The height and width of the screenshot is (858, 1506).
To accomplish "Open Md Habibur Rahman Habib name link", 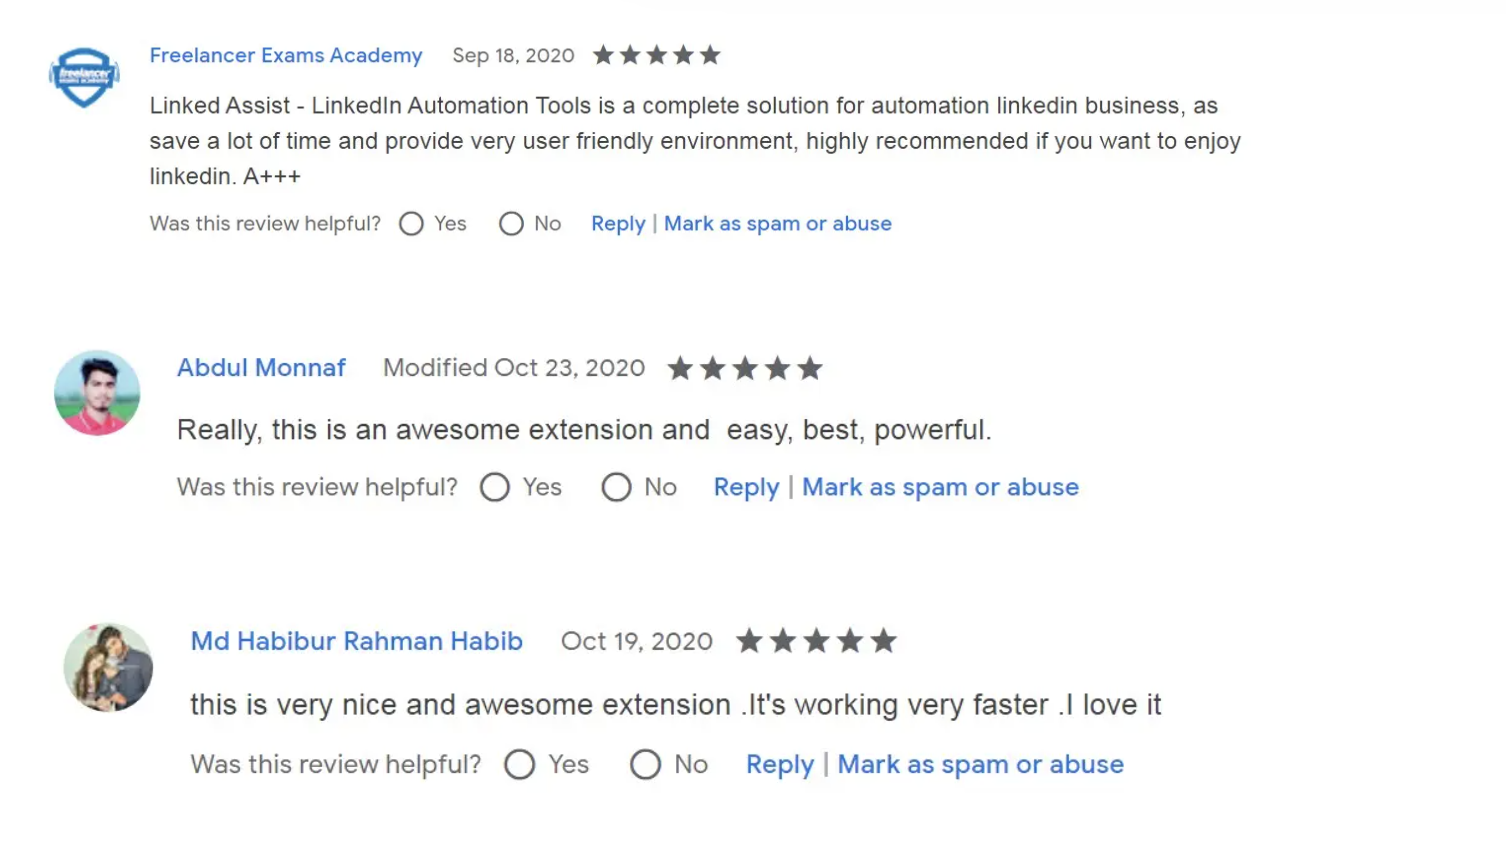I will tap(357, 641).
